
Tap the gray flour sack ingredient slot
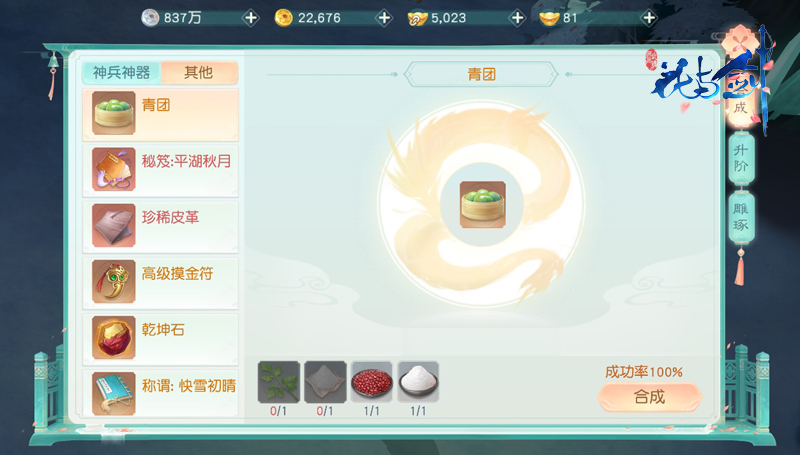325,382
